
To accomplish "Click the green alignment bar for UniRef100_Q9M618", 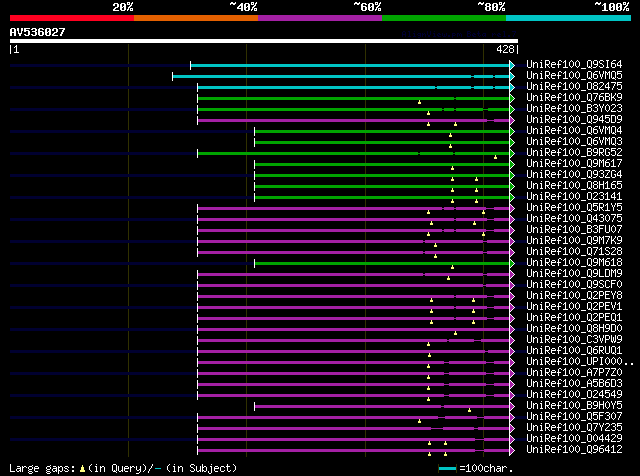I will tap(382, 263).
